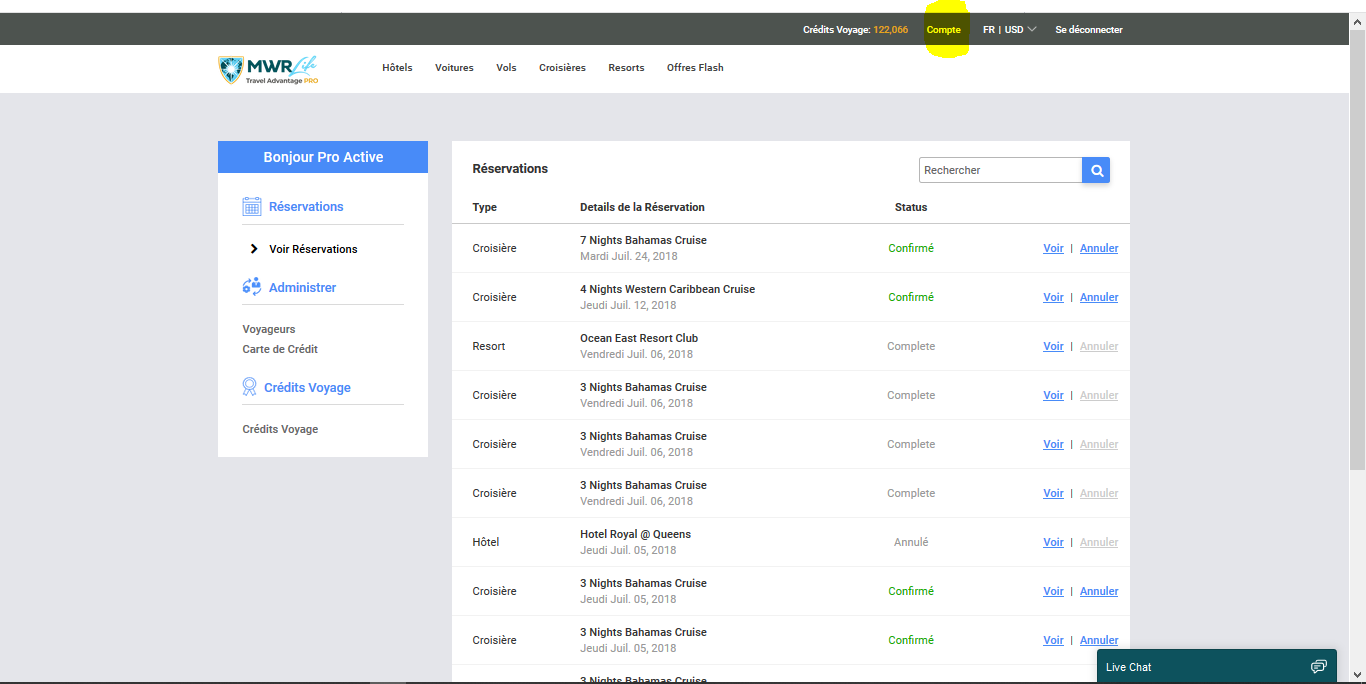1366x684 pixels.
Task: Open Carte de Crédit in sidebar
Action: [x=280, y=349]
